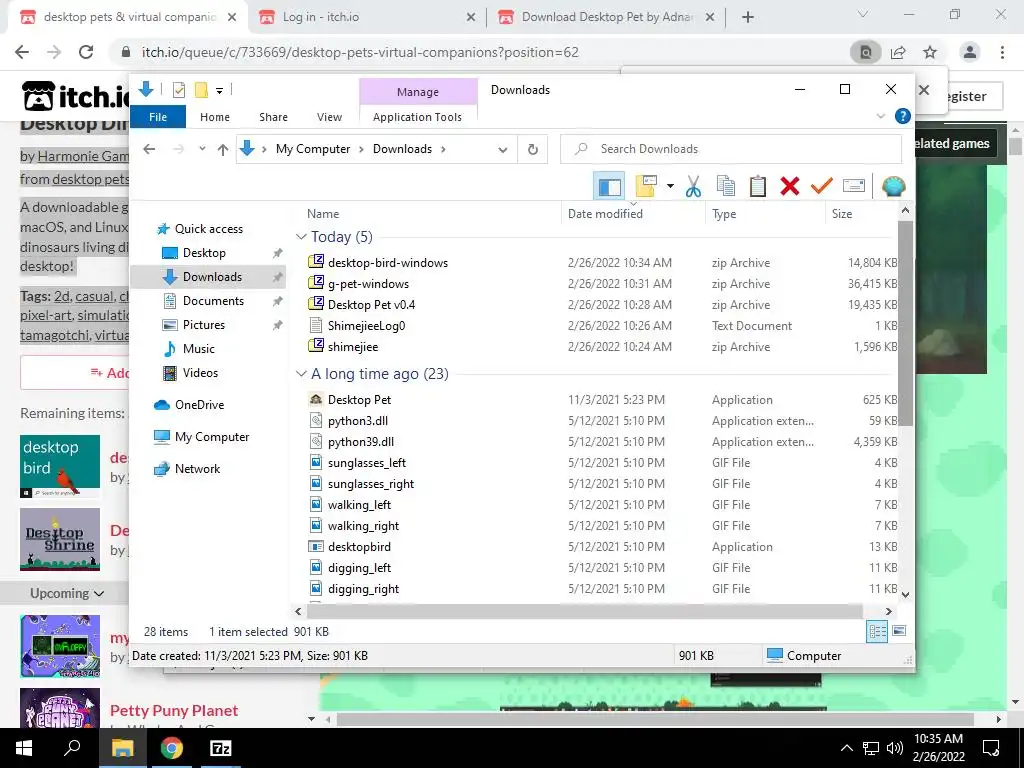Click the file list vertical scrollbar

pos(905,323)
